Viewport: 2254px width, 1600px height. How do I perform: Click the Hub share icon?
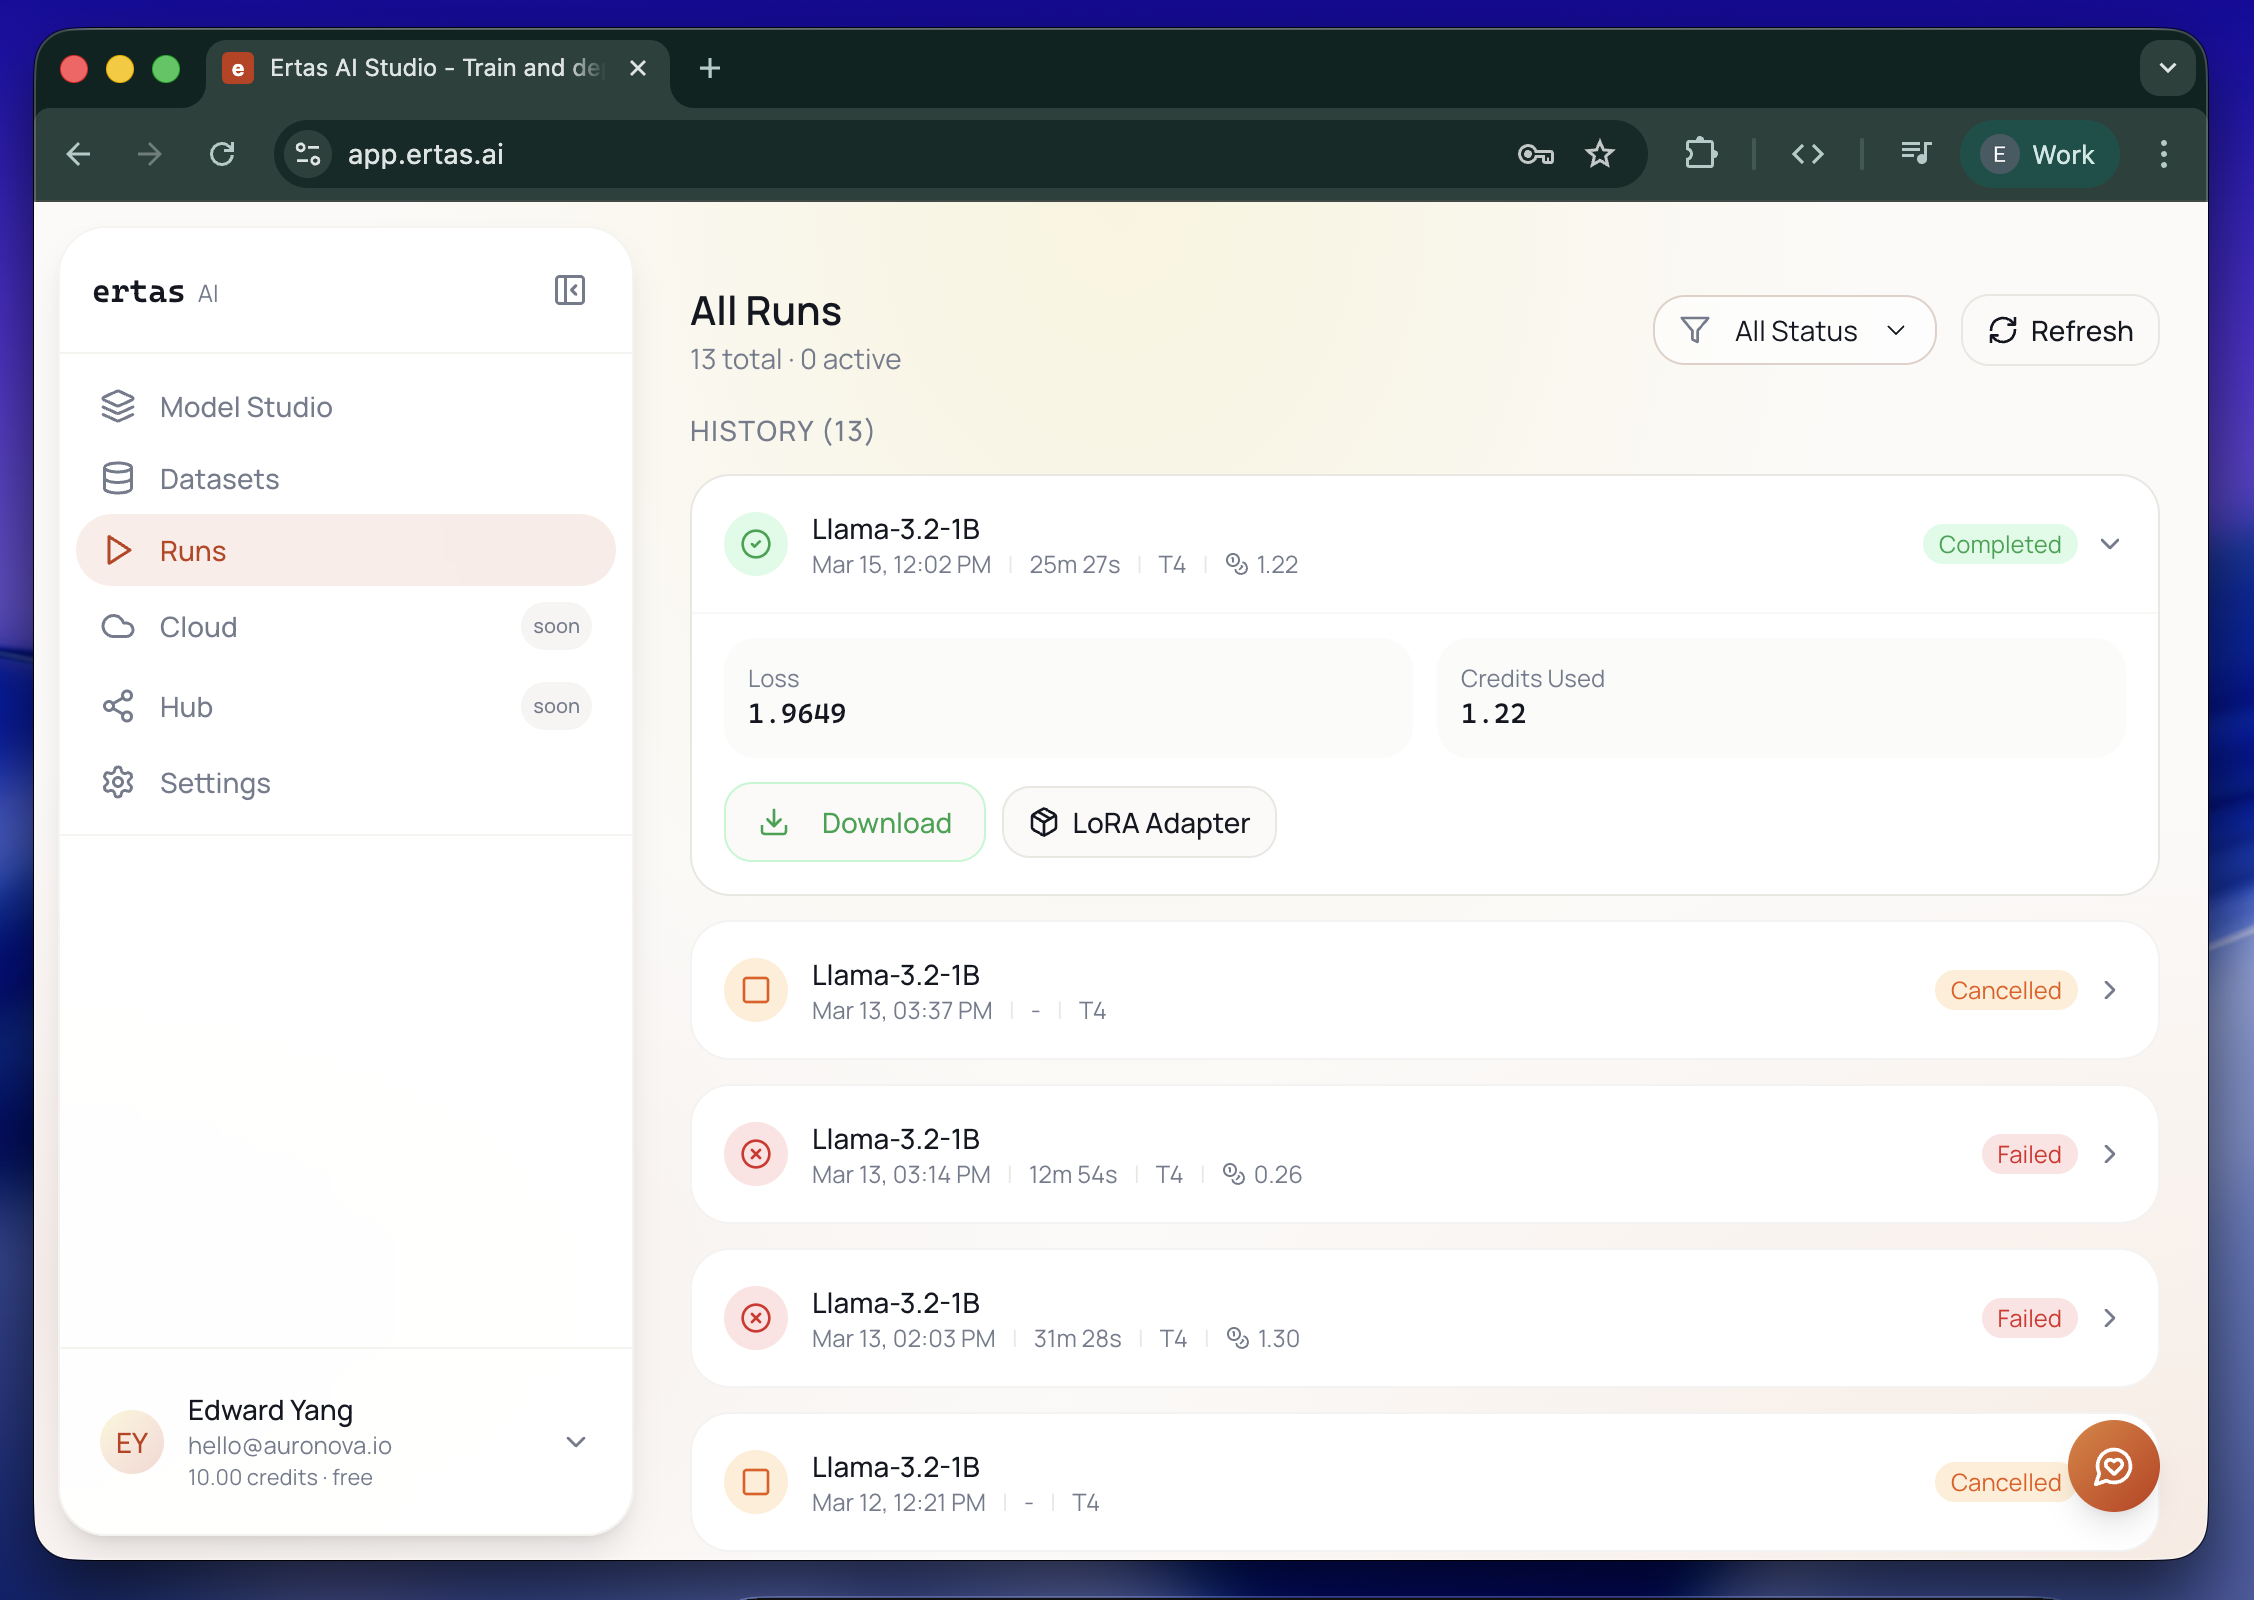(118, 706)
